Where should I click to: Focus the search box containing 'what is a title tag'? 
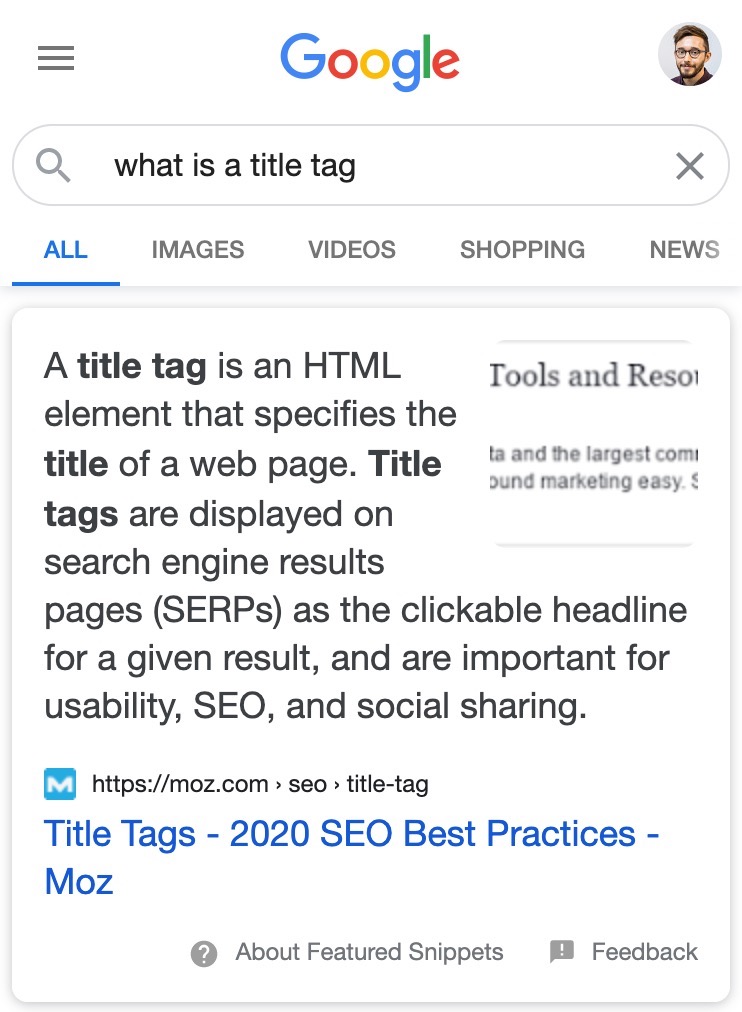point(371,165)
